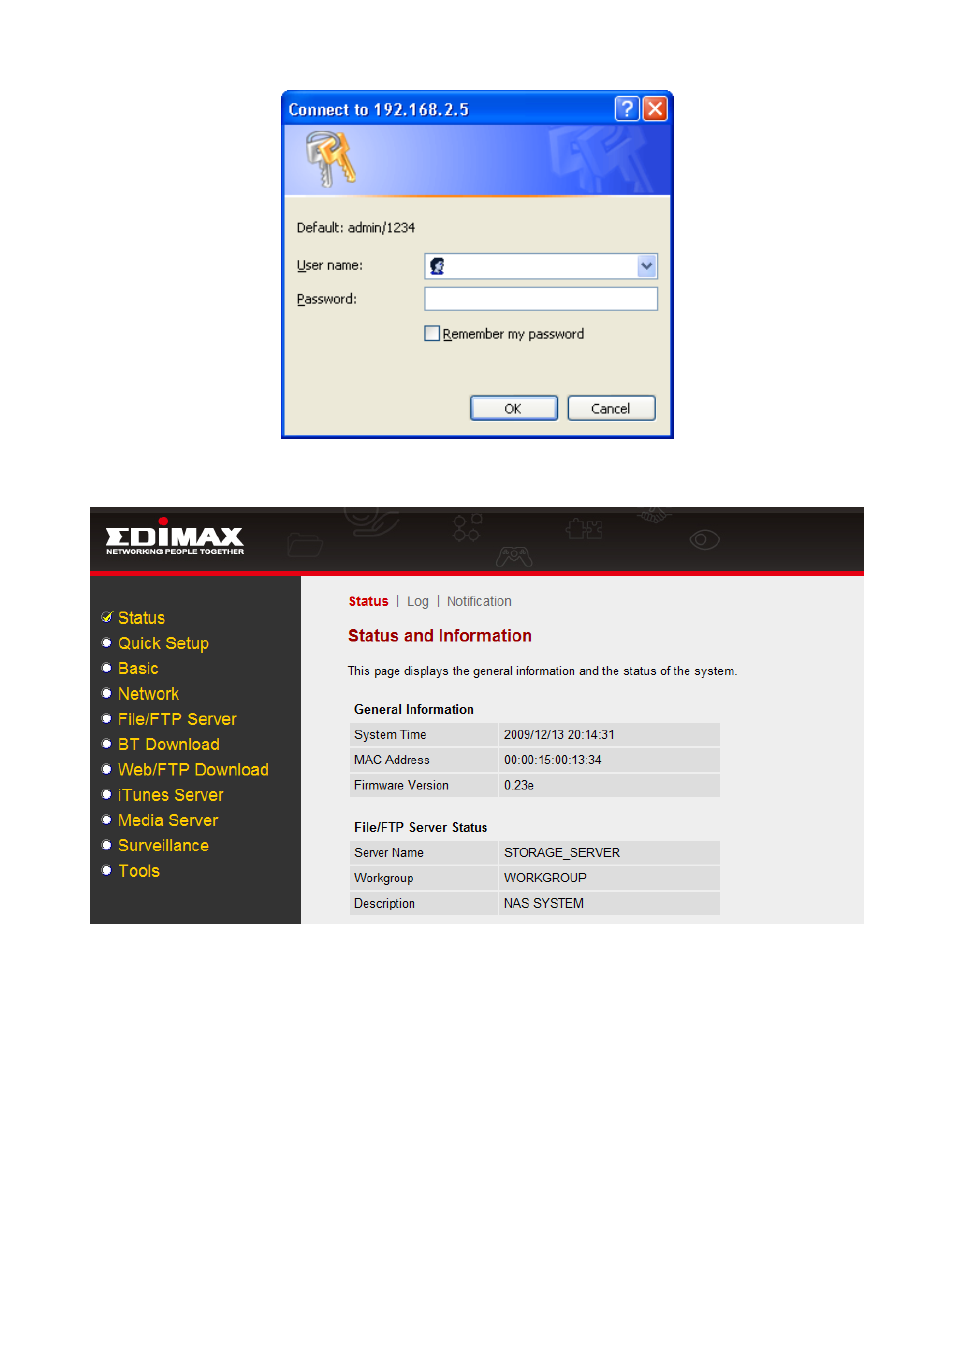
Task: Open the iTunes Server section
Action: [x=170, y=795]
